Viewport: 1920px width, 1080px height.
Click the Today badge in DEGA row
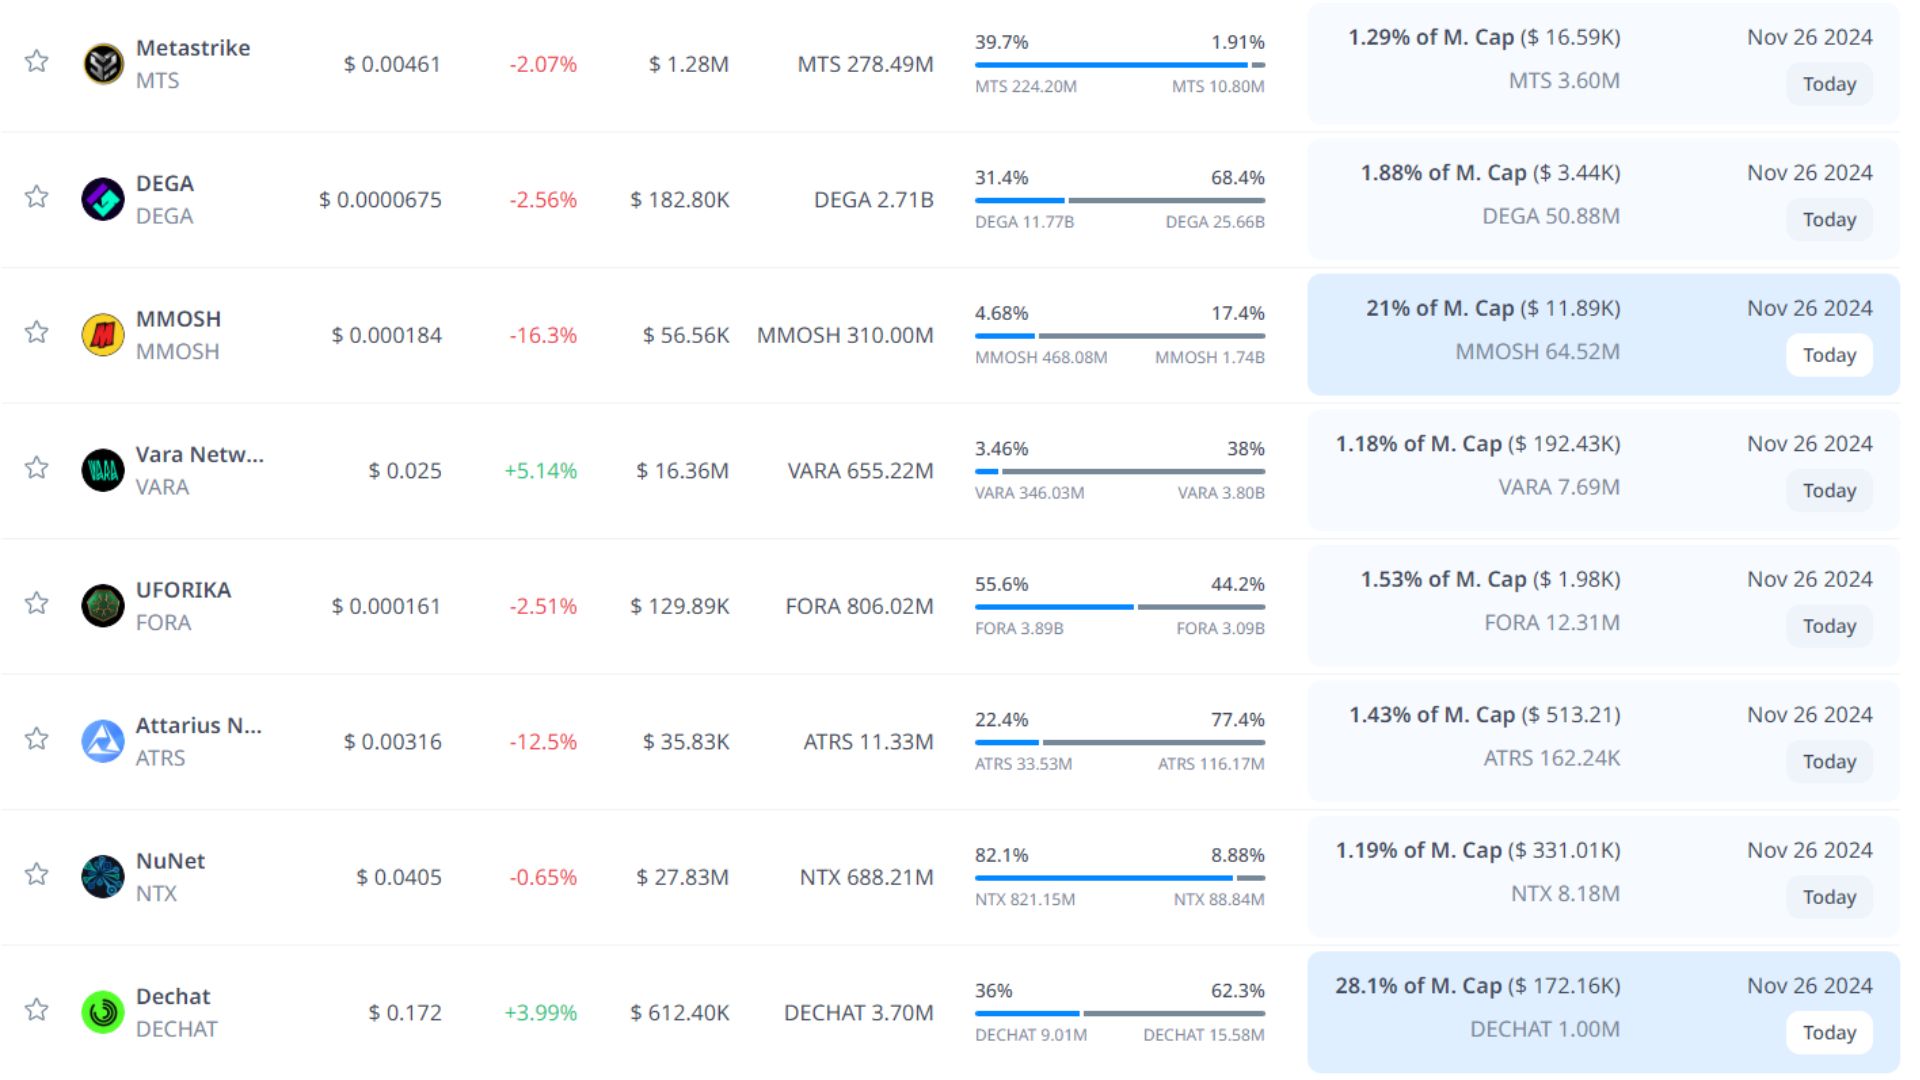pyautogui.click(x=1829, y=220)
